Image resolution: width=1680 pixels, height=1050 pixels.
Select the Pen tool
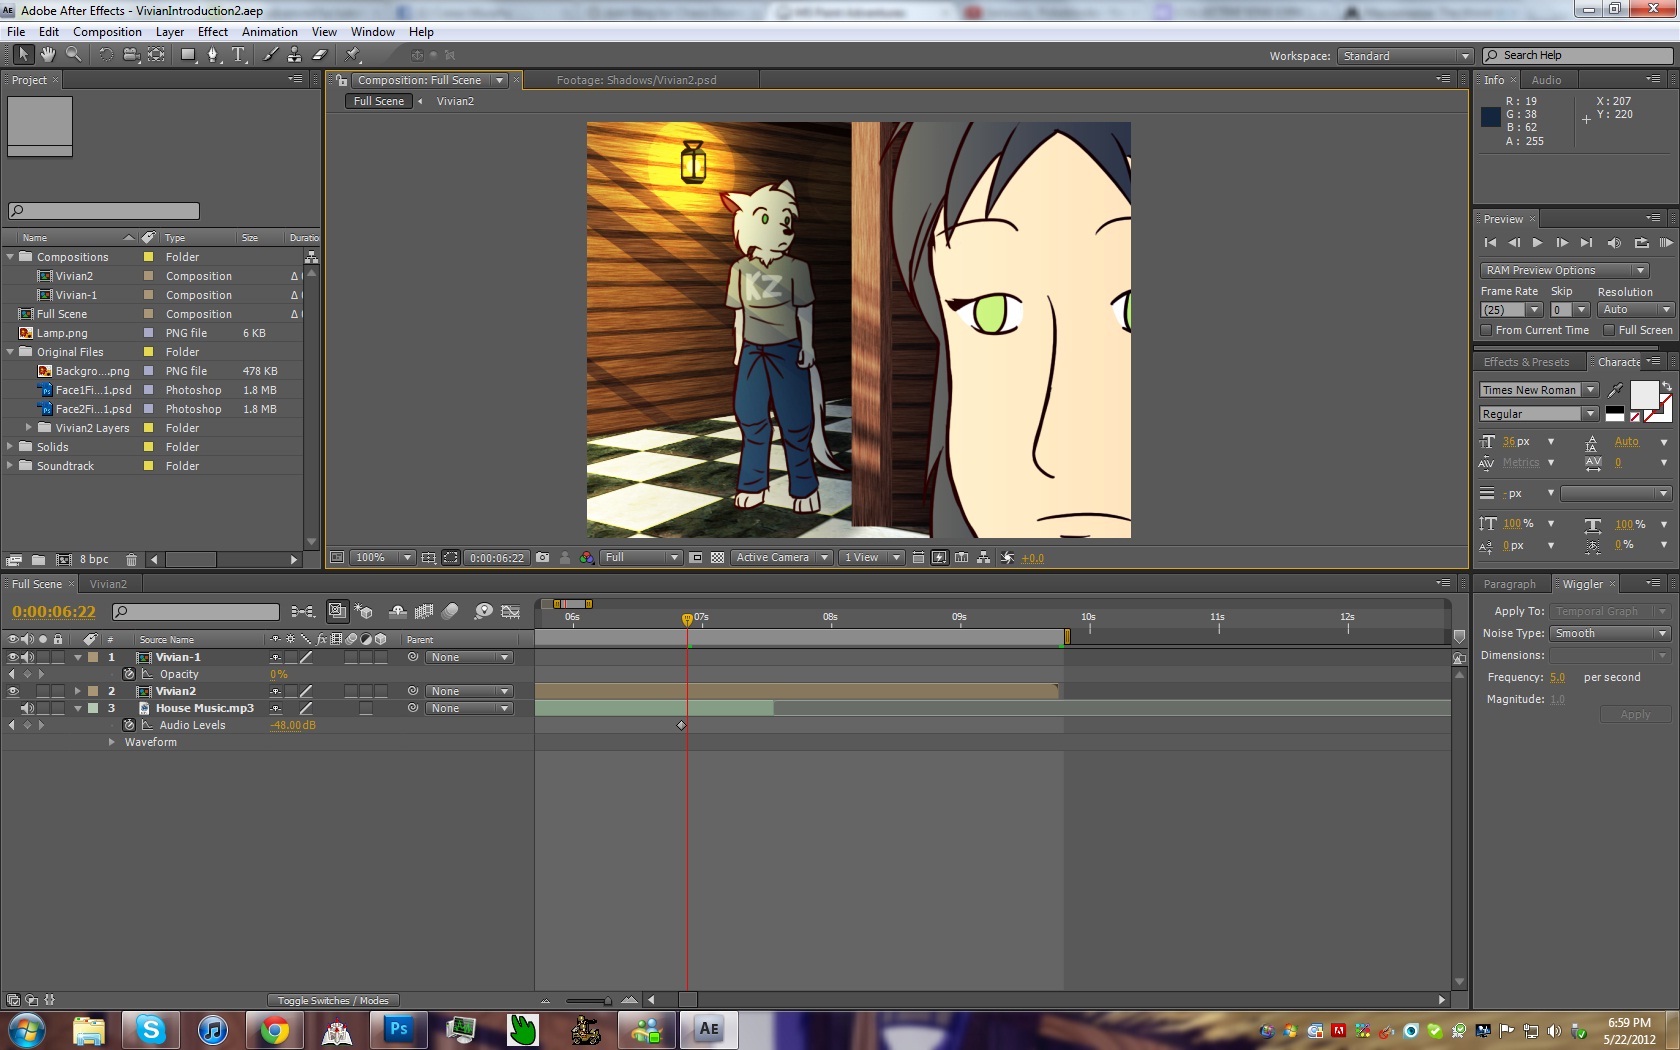[213, 55]
